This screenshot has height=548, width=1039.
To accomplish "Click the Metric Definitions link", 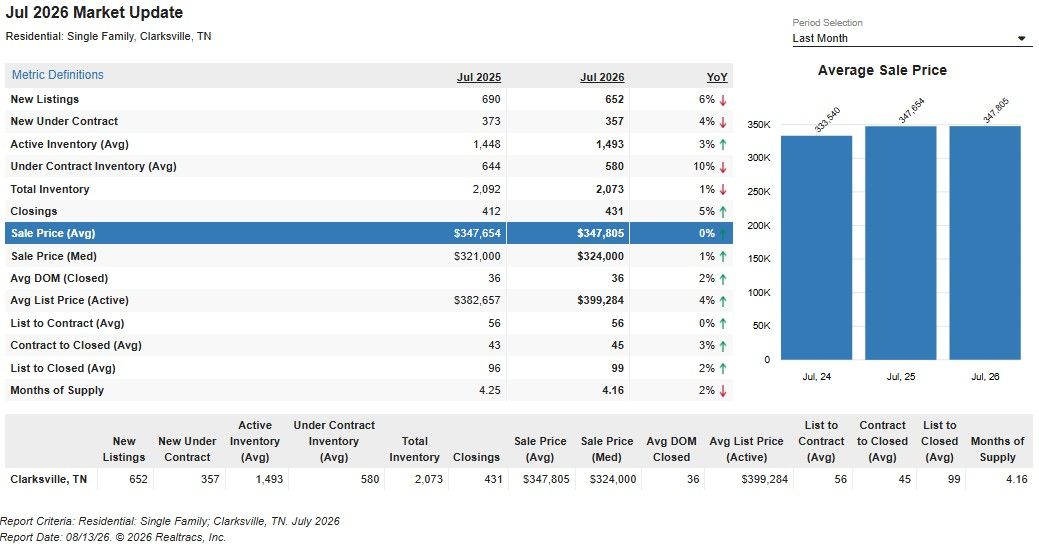I will (x=58, y=75).
